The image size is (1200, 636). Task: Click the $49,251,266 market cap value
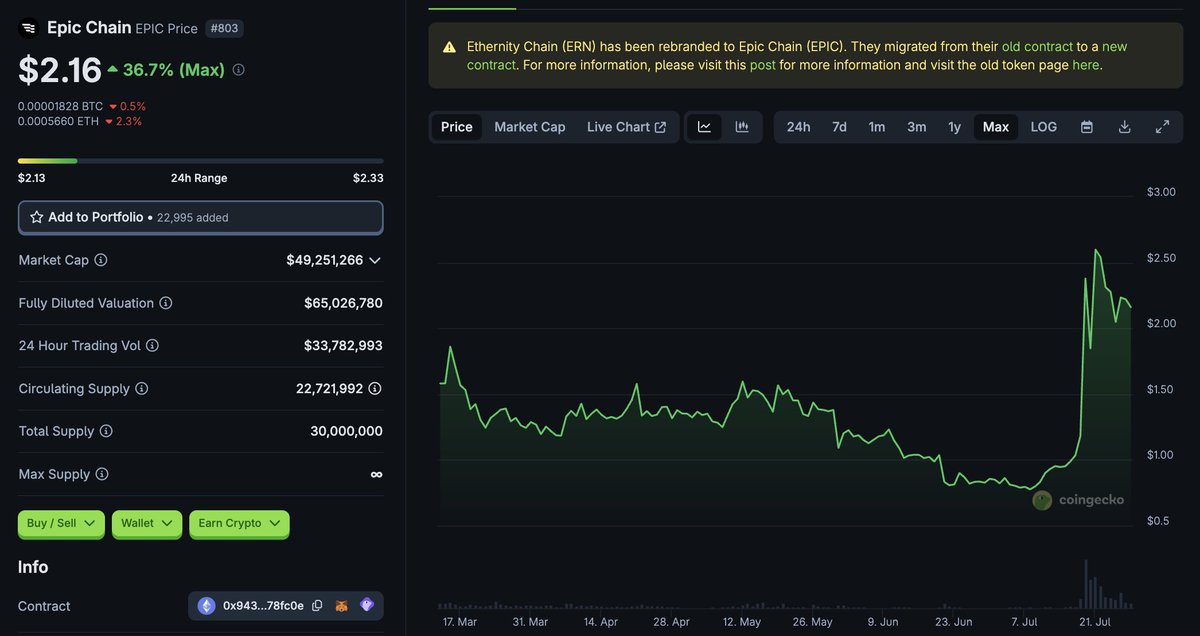click(x=325, y=260)
